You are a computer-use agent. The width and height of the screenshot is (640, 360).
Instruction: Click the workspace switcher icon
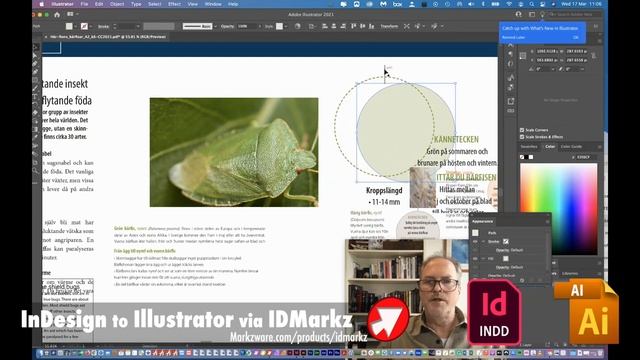532,14
